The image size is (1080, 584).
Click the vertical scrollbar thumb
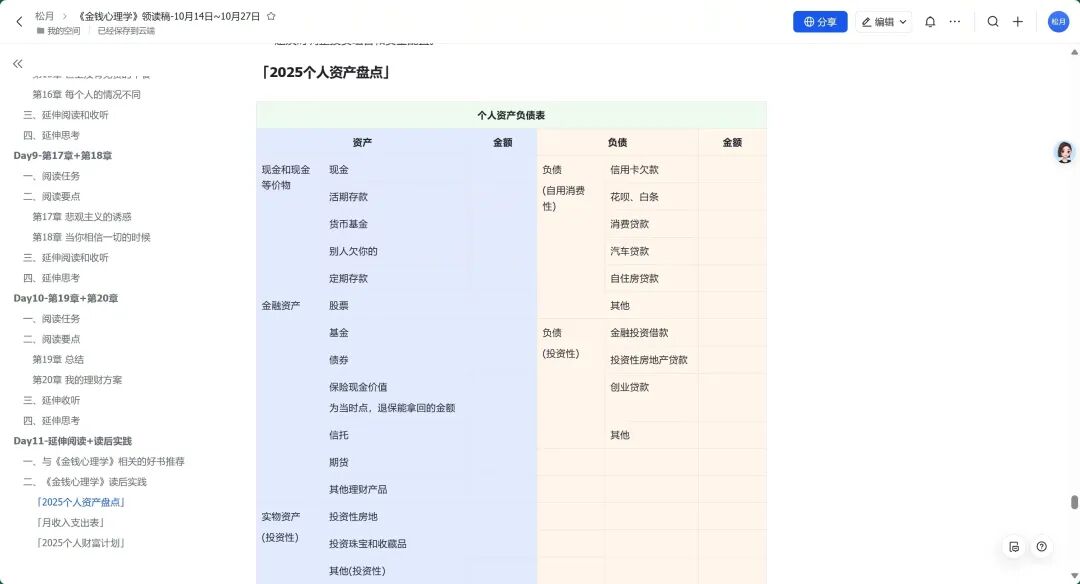(x=1074, y=502)
